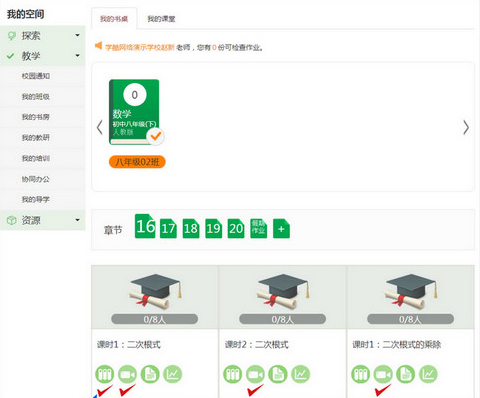This screenshot has height=398, width=480.
Task: Click the chart icon under 二次根式的乘除
Action: coord(428,374)
